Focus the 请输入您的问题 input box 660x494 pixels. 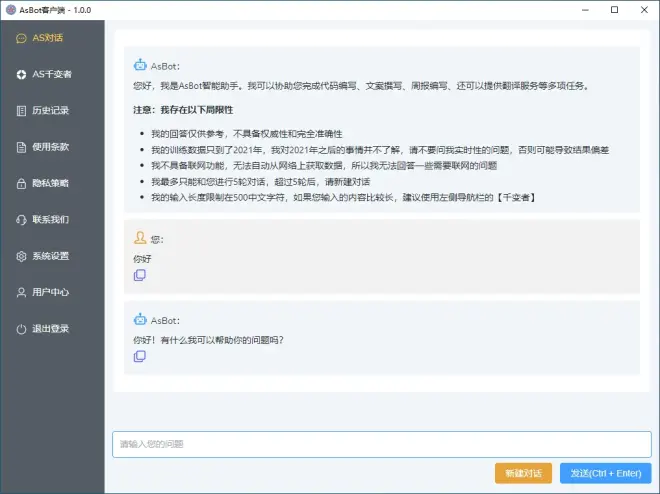[380, 444]
